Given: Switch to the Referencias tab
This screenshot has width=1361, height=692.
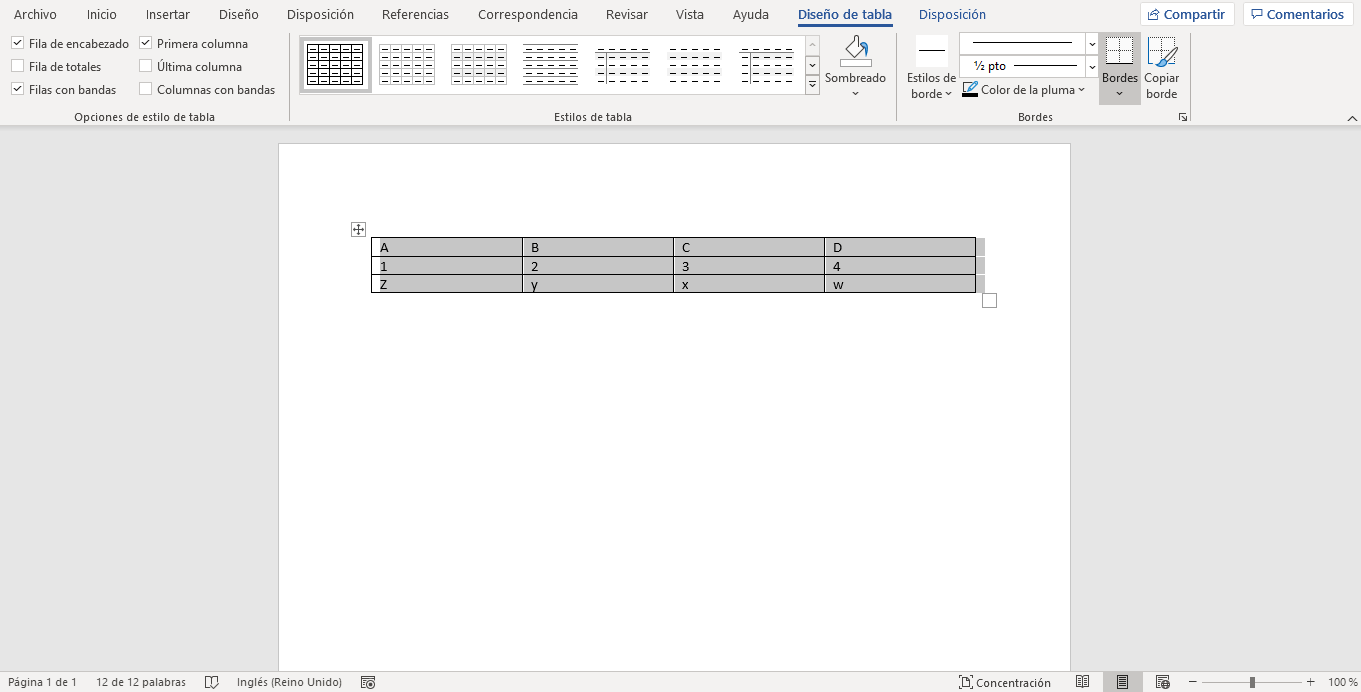Looking at the screenshot, I should 415,15.
